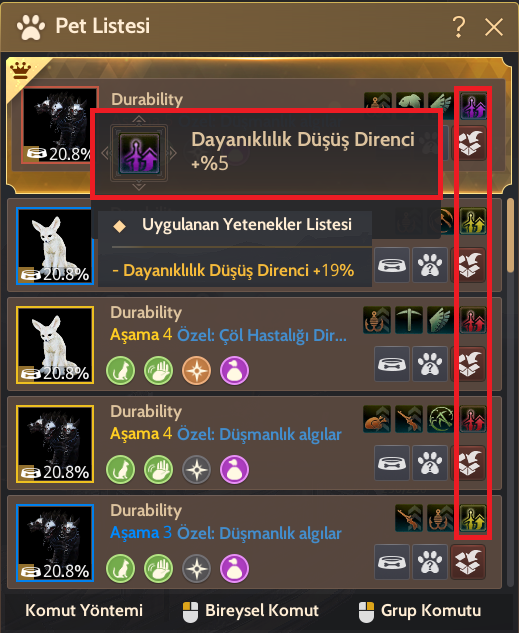Open the Pet Listesi help question mark
This screenshot has width=519, height=633.
pos(458,27)
